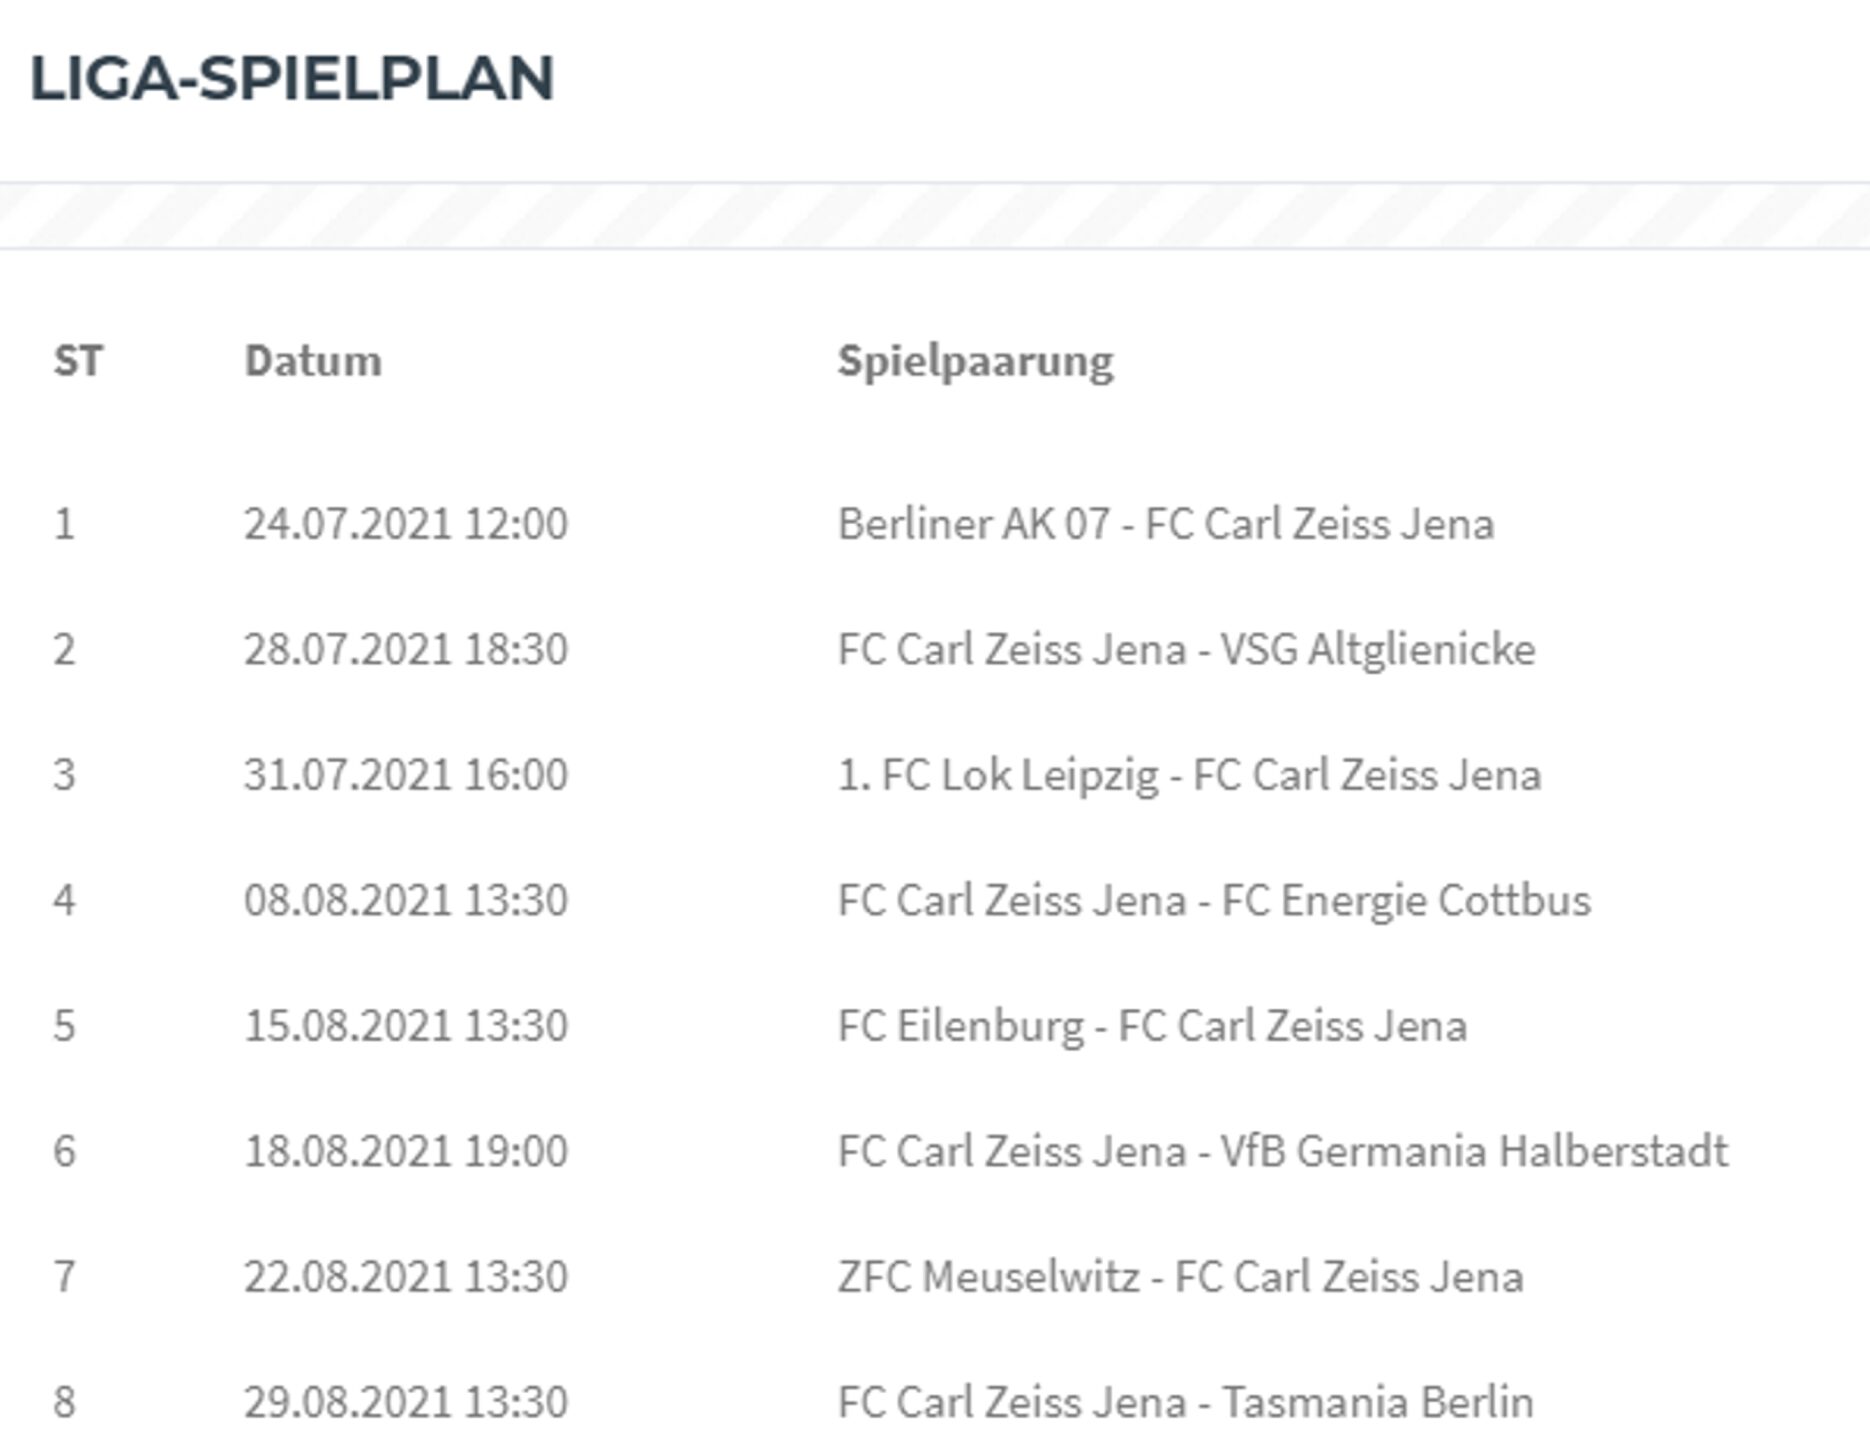This screenshot has width=1870, height=1439.
Task: Select the Tasmania Berlin fixture
Action: (1185, 1402)
